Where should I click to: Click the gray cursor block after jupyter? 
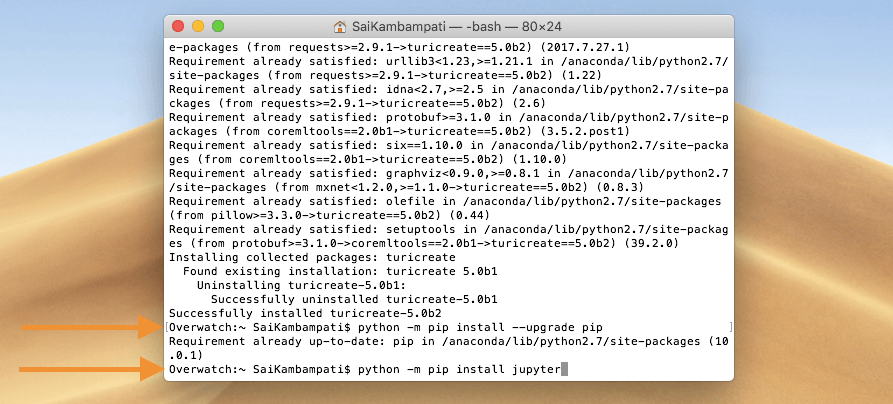point(565,370)
